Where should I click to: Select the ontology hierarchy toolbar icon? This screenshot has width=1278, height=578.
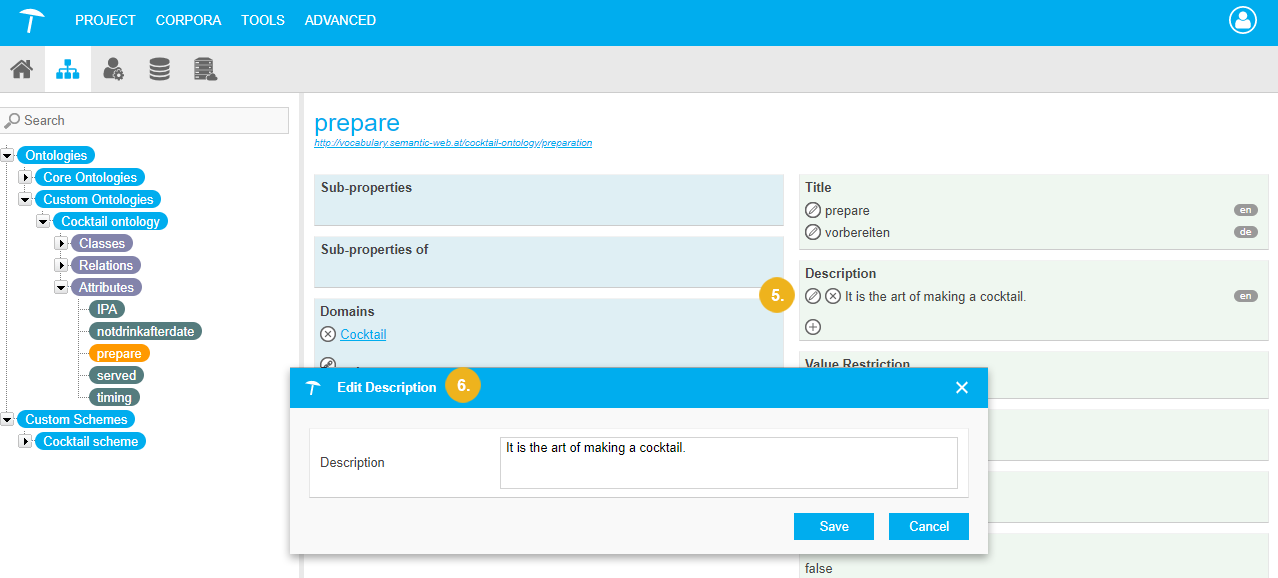point(67,69)
